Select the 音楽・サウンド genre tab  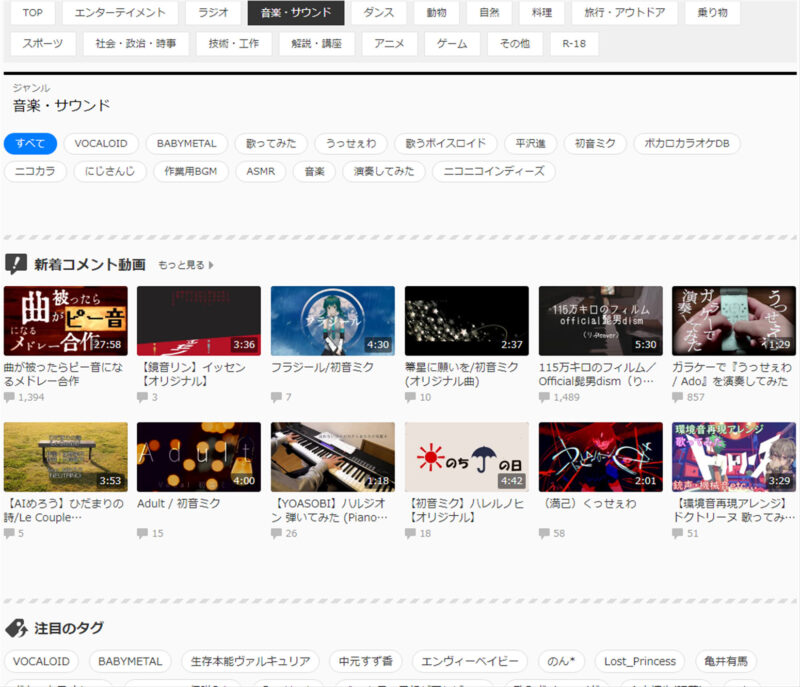pyautogui.click(x=296, y=13)
